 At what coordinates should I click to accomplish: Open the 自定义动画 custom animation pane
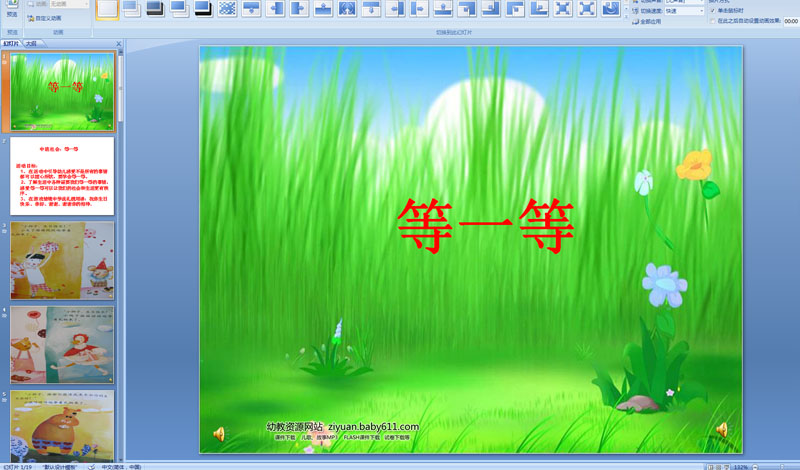(44, 18)
